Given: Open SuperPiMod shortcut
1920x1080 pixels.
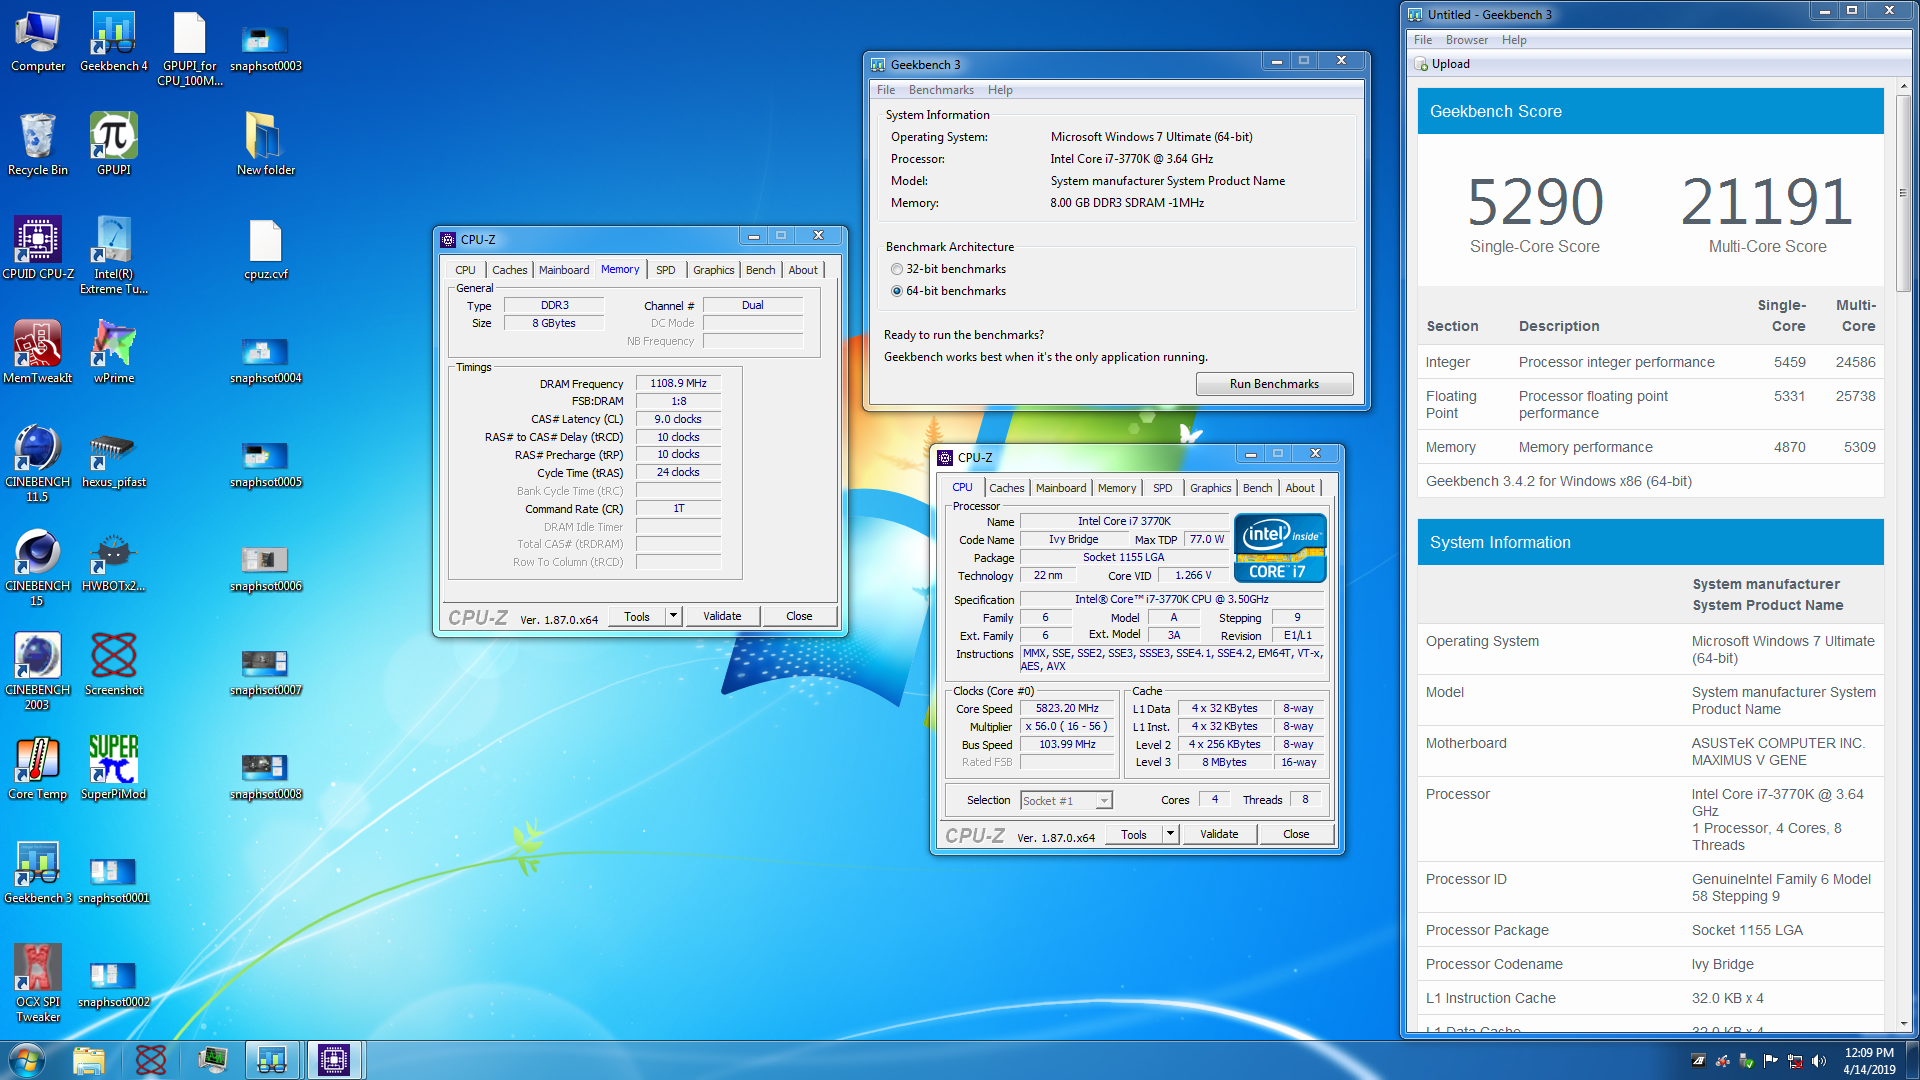Looking at the screenshot, I should click(x=113, y=769).
